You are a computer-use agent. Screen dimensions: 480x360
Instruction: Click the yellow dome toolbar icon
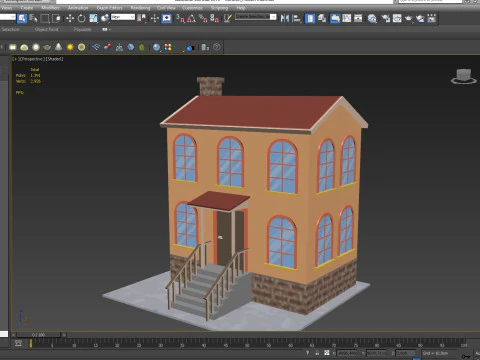click(x=24, y=47)
